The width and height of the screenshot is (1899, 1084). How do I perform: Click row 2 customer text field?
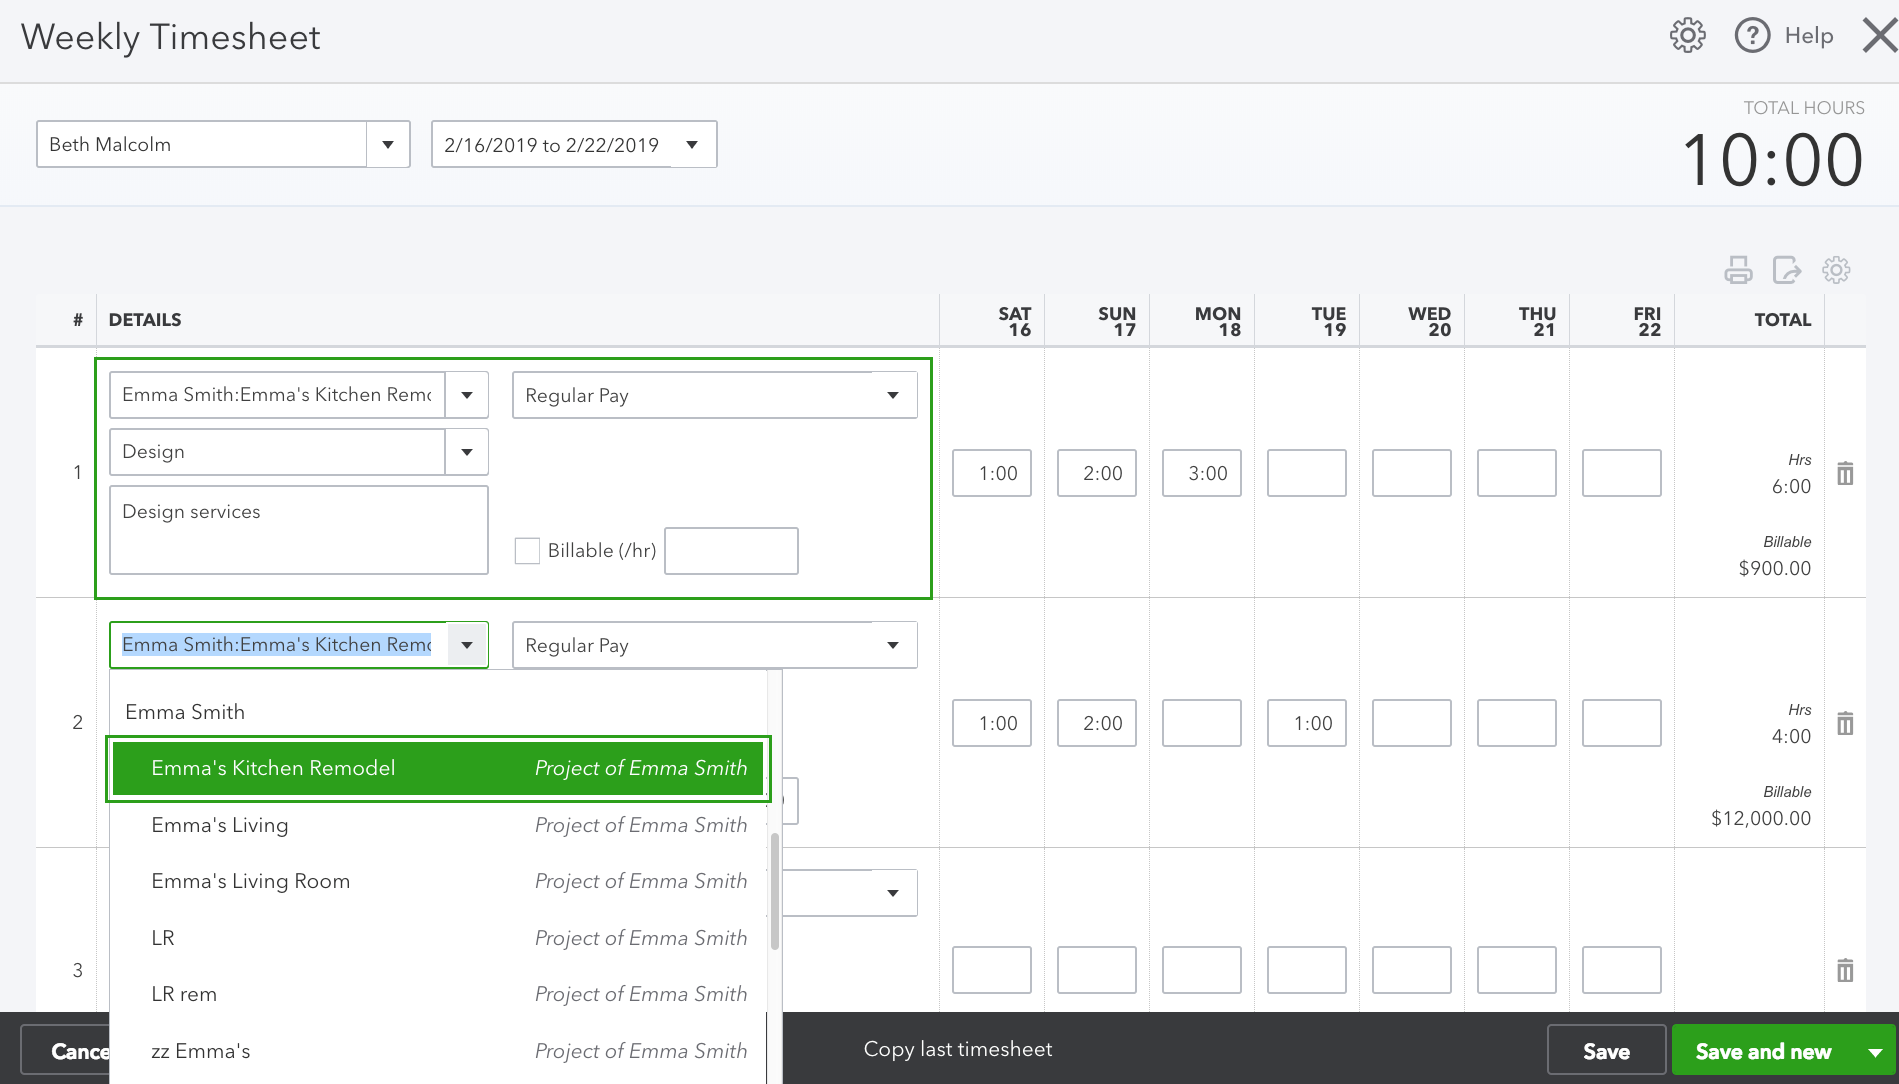278,645
